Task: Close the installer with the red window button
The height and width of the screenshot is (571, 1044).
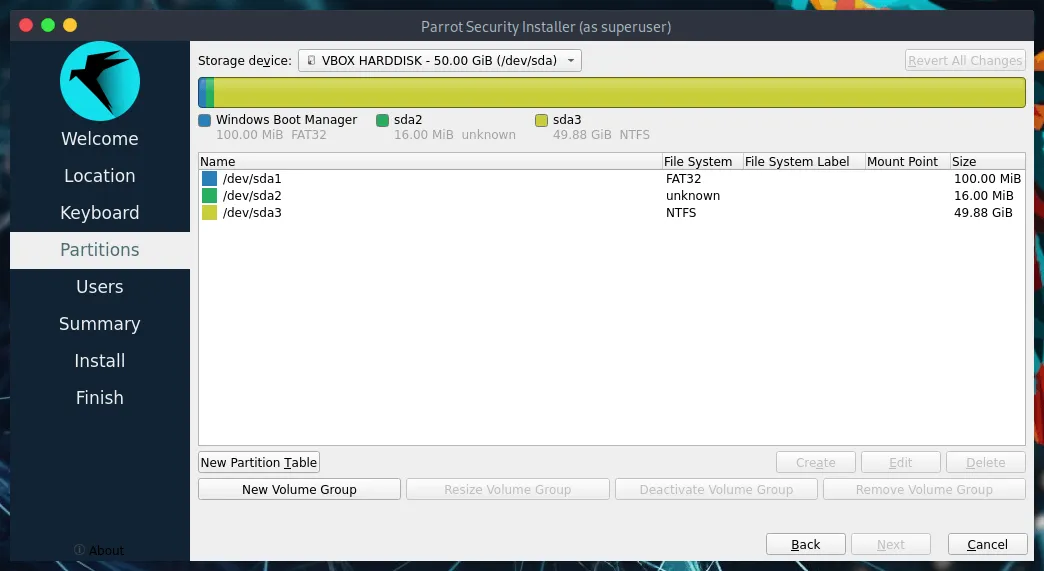Action: 26,25
